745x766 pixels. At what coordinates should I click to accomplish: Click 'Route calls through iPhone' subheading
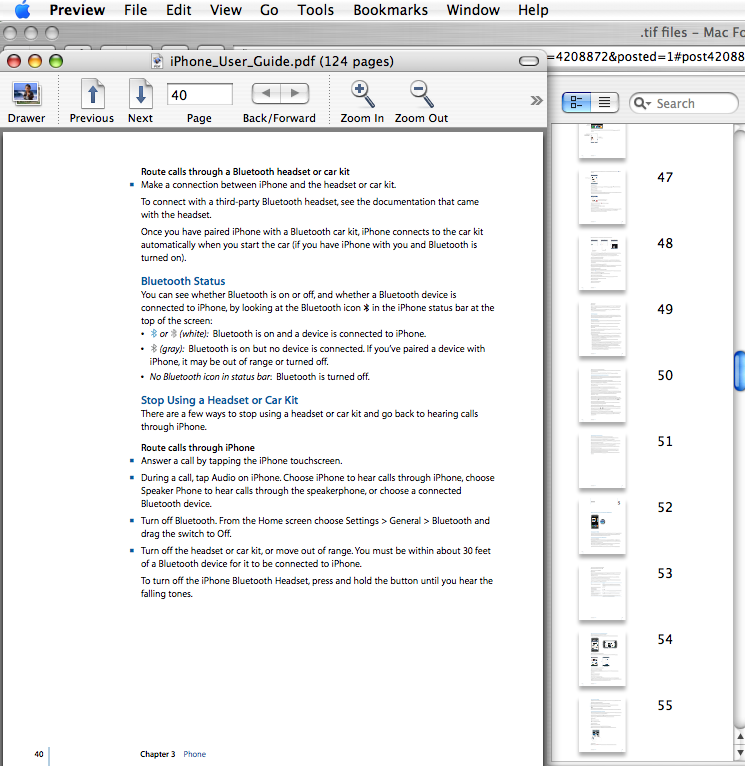click(x=198, y=447)
